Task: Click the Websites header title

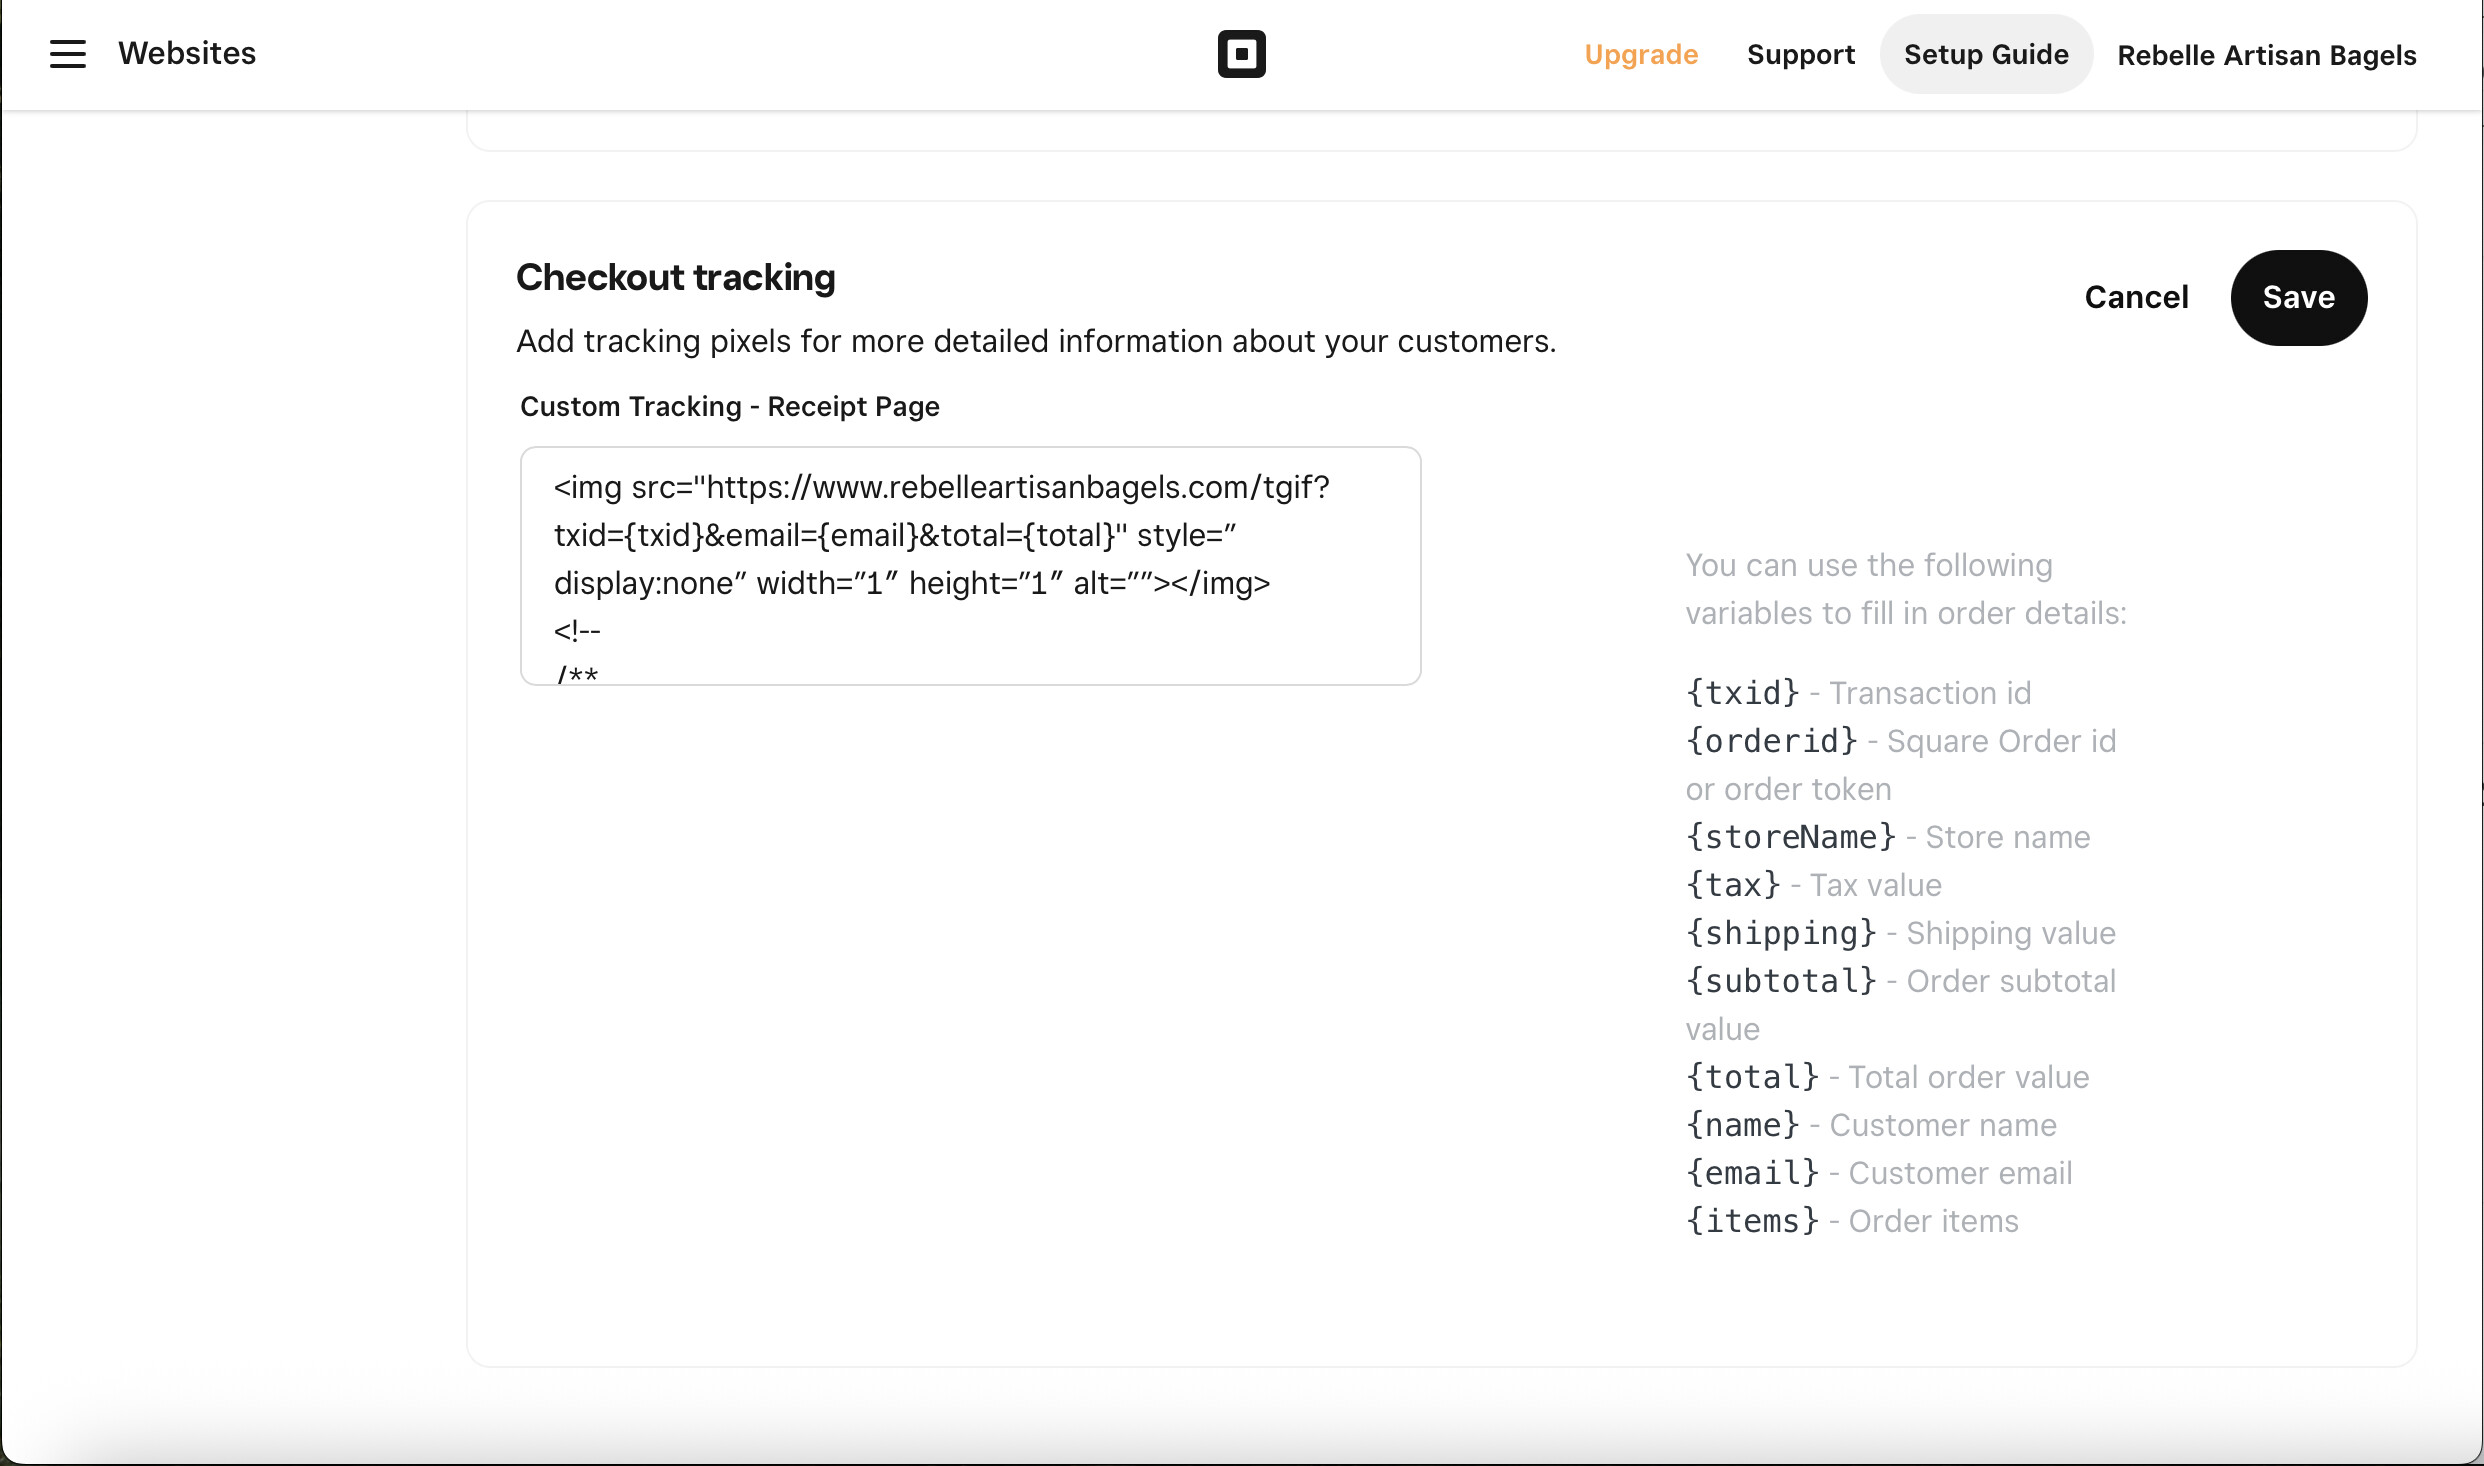Action: tap(187, 54)
